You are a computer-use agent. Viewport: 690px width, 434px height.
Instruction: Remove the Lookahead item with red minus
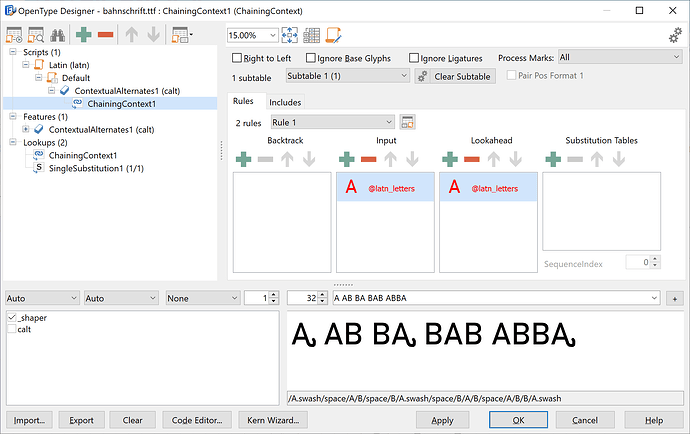coord(472,159)
